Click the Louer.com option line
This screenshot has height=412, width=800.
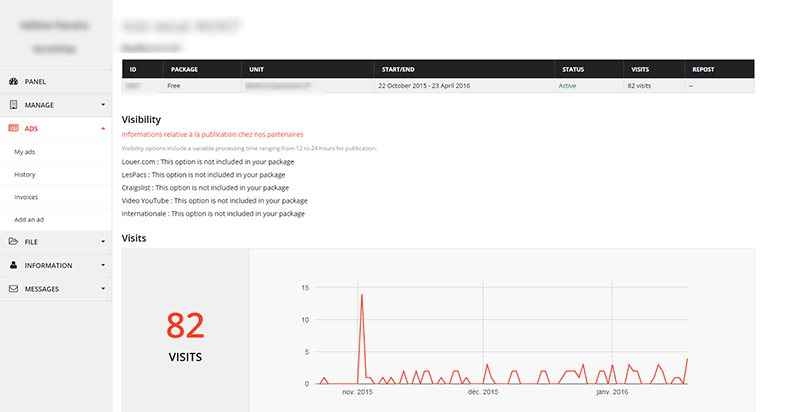coord(208,162)
